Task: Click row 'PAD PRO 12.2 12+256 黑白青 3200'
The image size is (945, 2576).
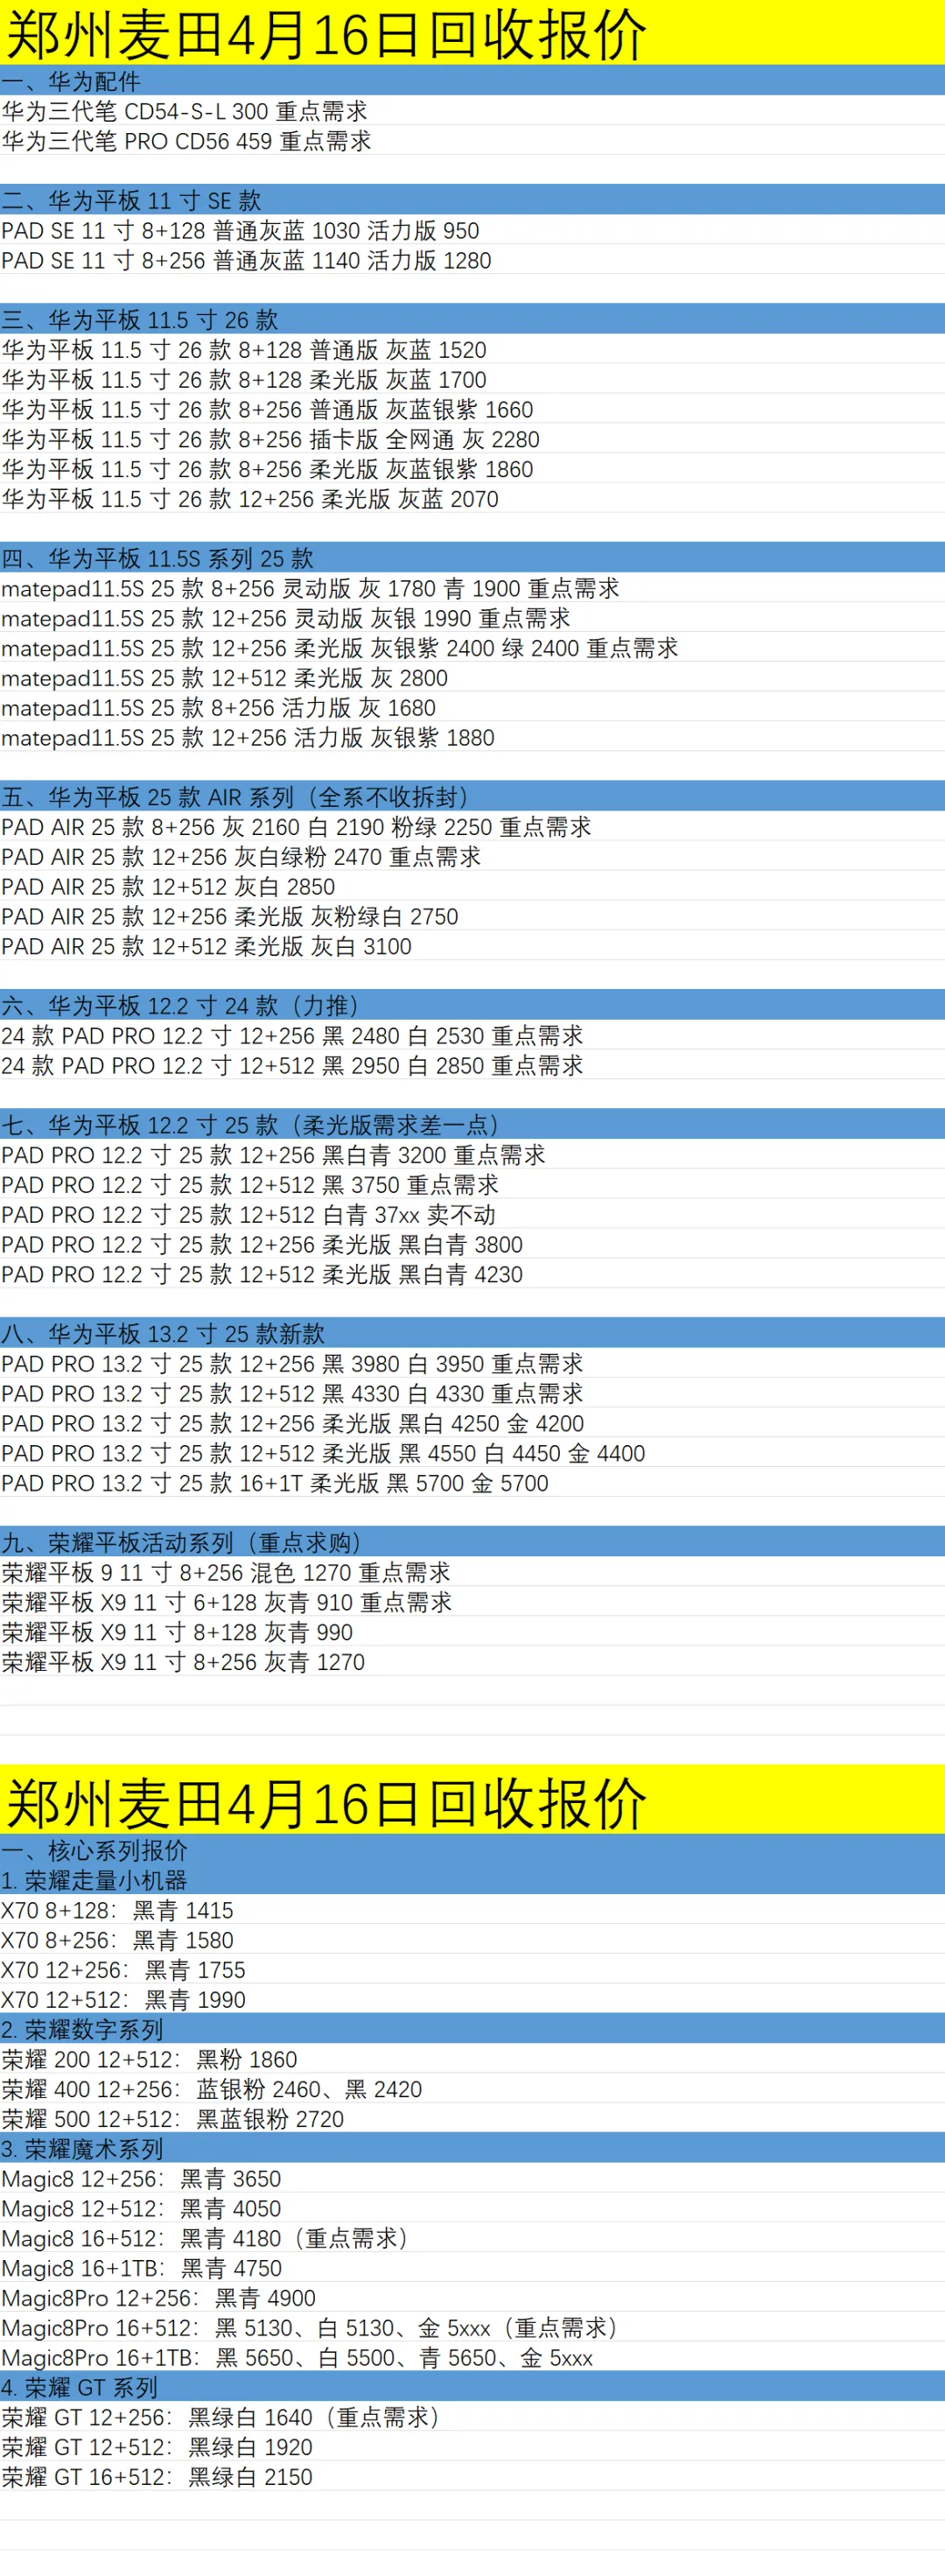Action: [472, 1155]
